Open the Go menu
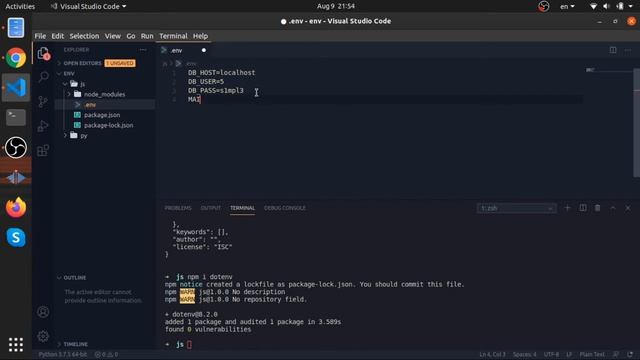The width and height of the screenshot is (640, 360). [x=131, y=36]
